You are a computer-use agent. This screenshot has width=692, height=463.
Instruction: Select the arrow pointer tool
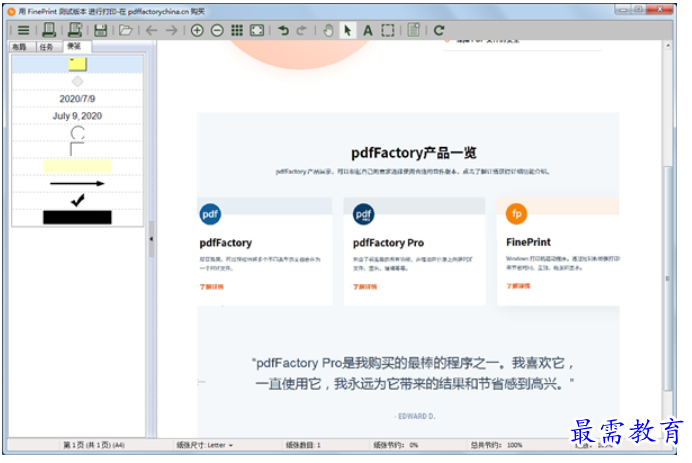[348, 30]
